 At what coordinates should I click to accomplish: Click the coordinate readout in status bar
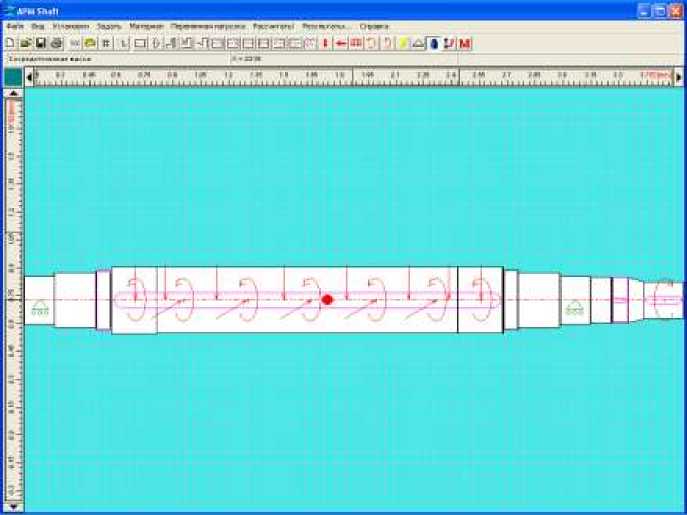coord(247,59)
